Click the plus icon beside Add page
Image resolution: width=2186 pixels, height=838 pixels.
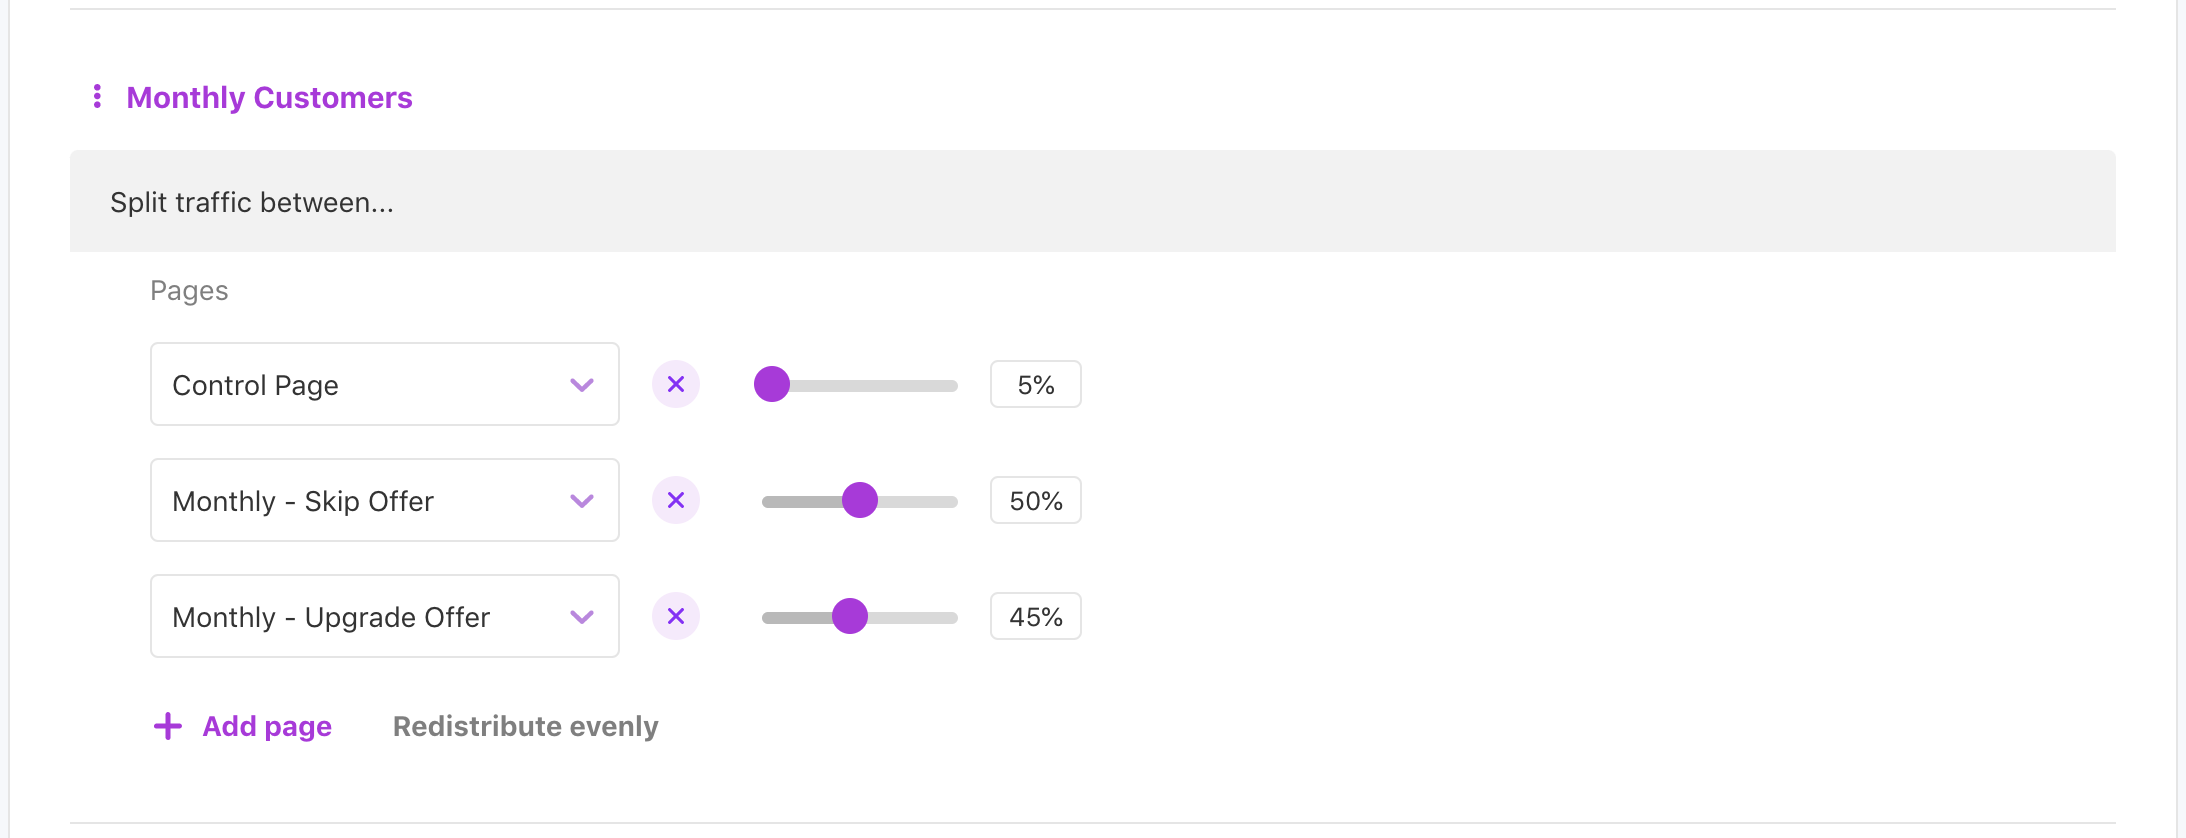point(168,726)
